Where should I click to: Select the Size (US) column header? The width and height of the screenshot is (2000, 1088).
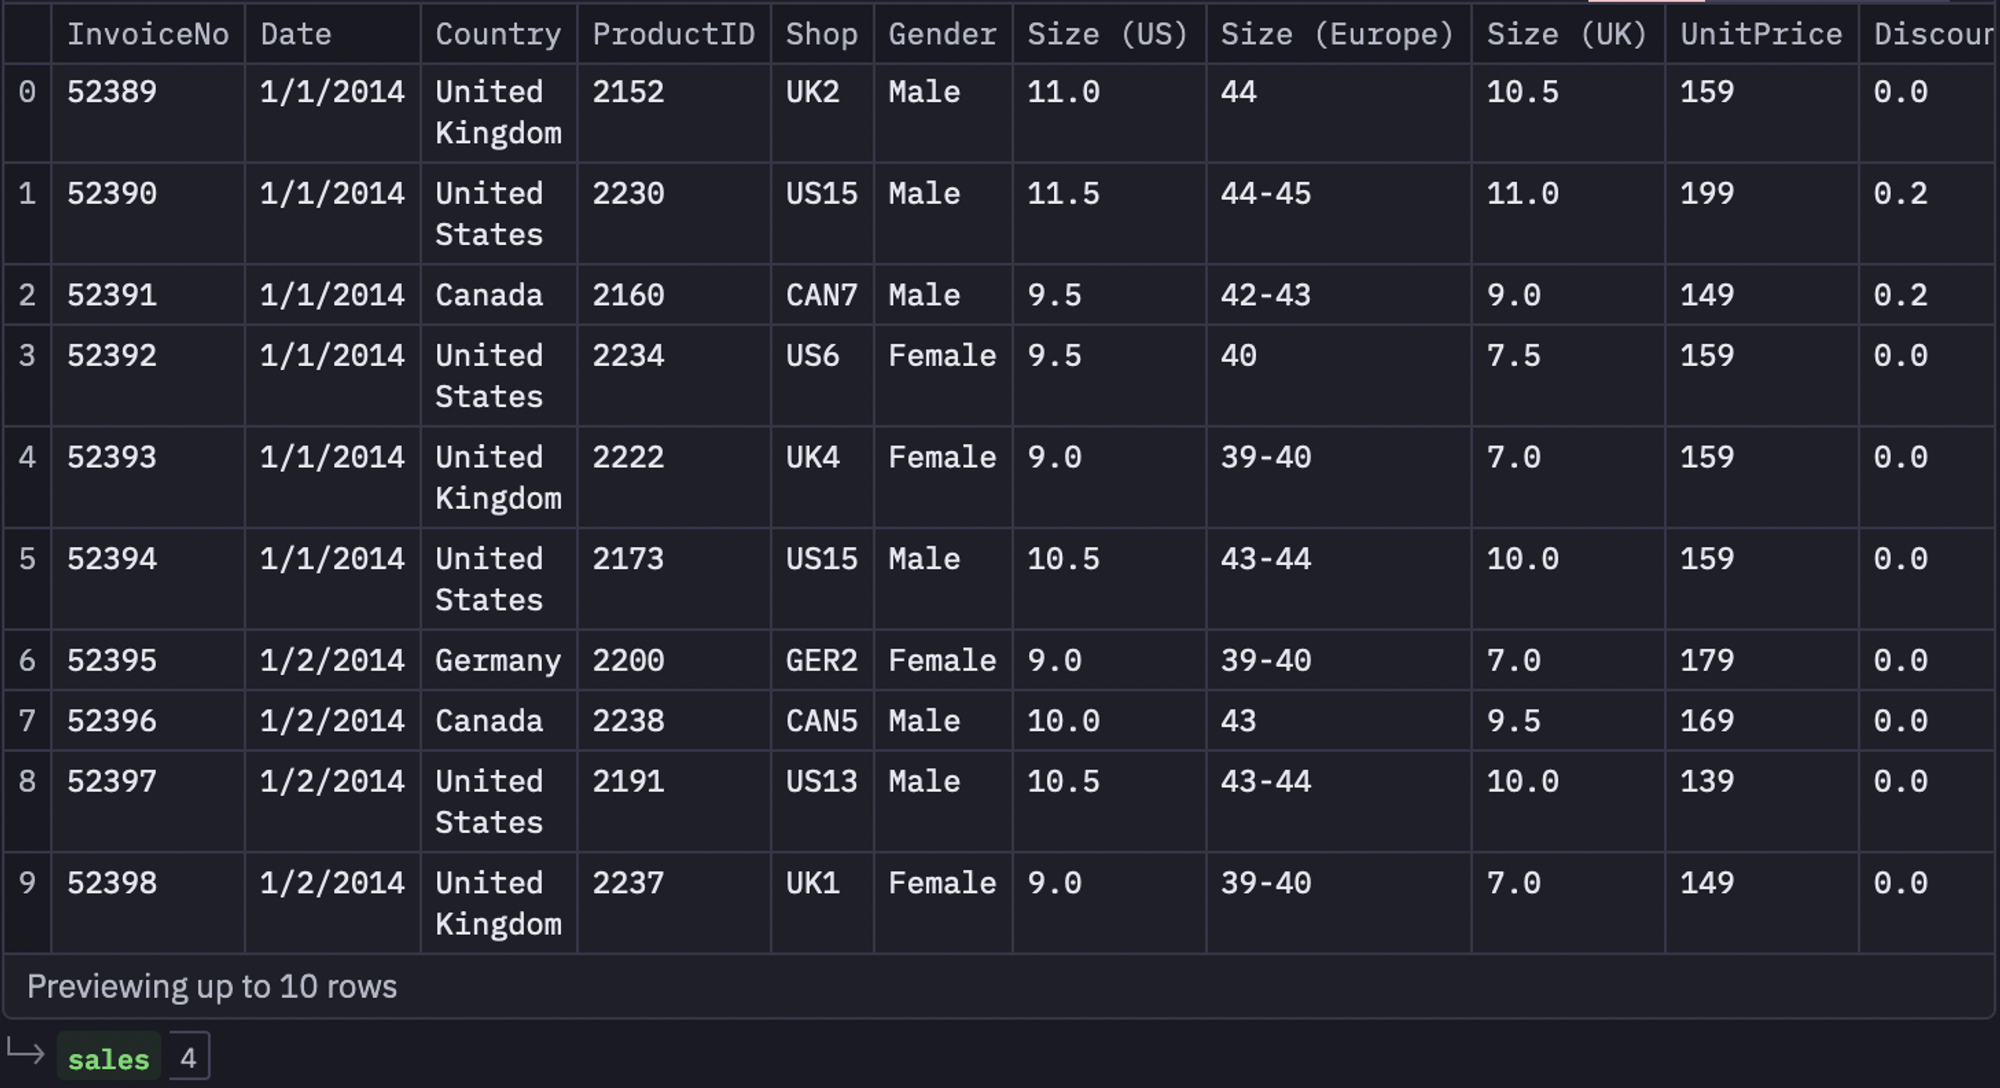point(1107,35)
